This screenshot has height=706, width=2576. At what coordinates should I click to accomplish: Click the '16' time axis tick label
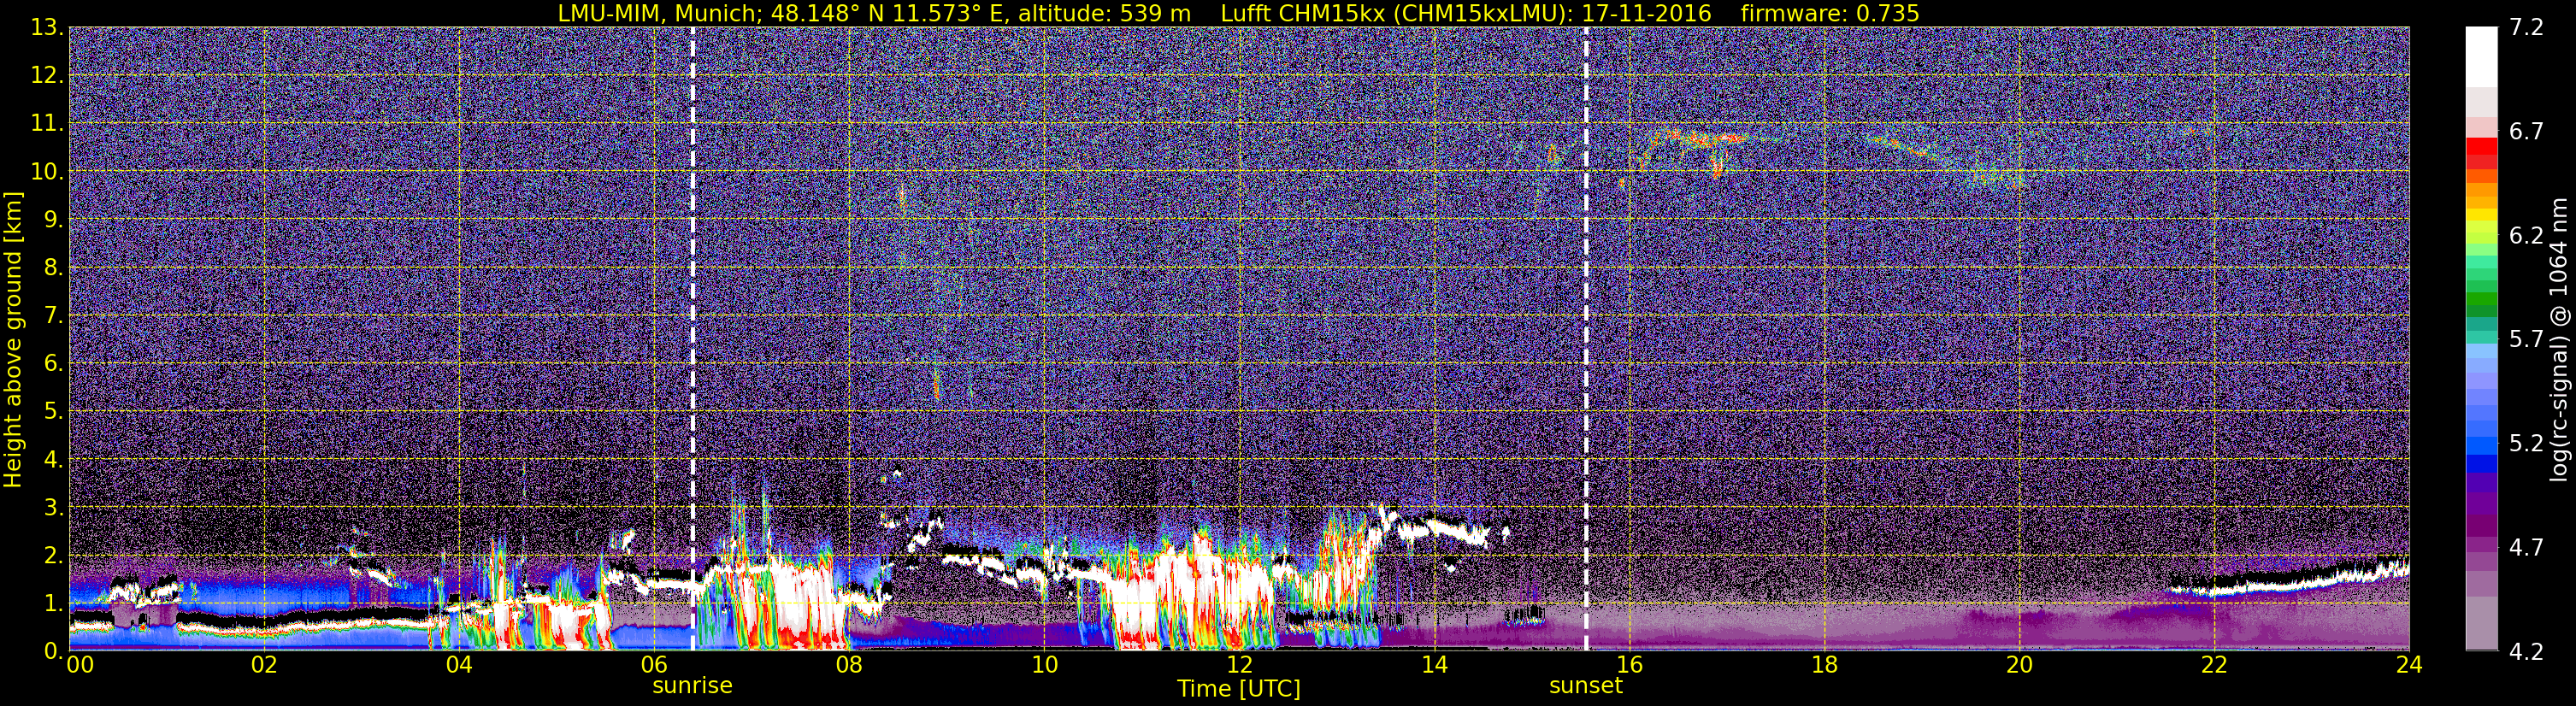1629,665
